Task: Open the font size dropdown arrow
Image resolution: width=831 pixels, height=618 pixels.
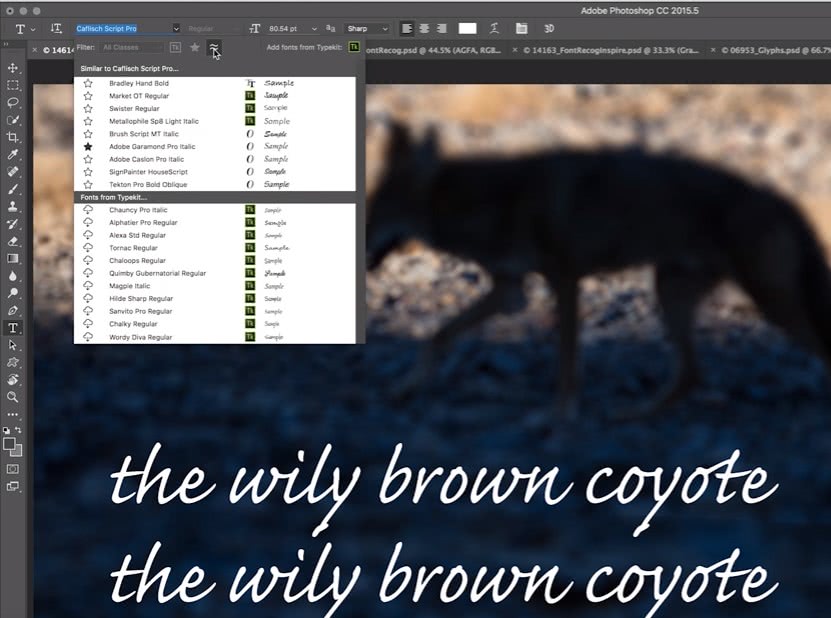Action: click(314, 29)
